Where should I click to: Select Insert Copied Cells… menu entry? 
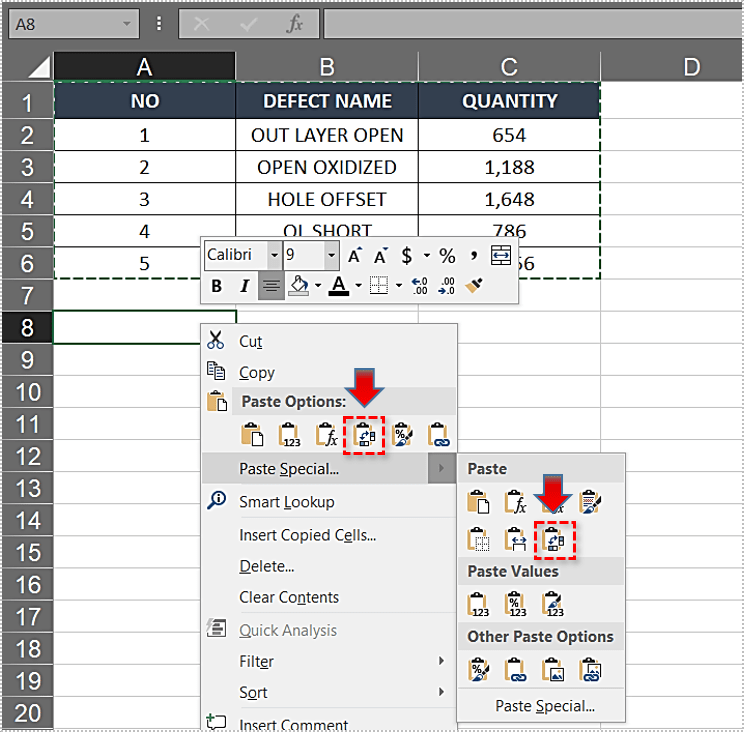pos(307,535)
